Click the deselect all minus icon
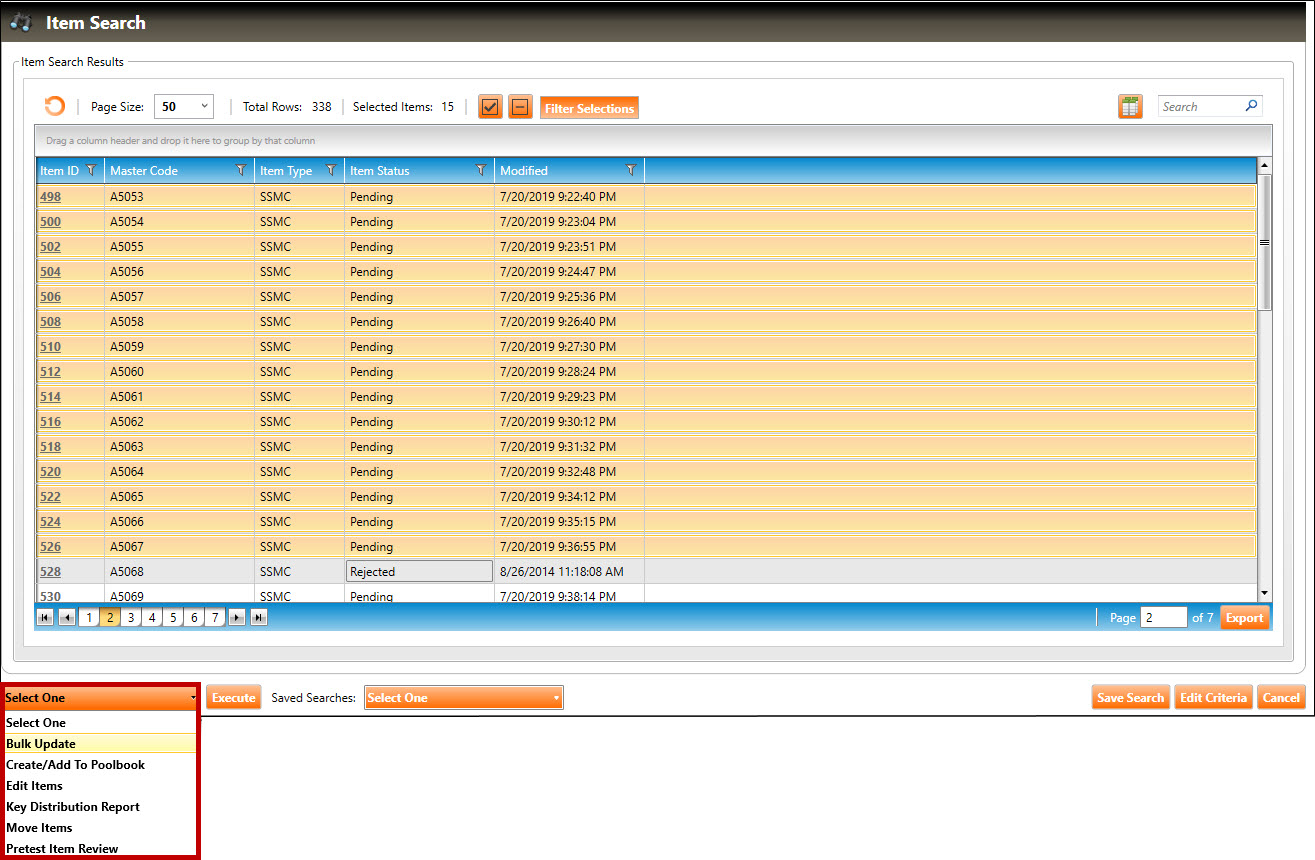The width and height of the screenshot is (1315, 860). [x=520, y=107]
